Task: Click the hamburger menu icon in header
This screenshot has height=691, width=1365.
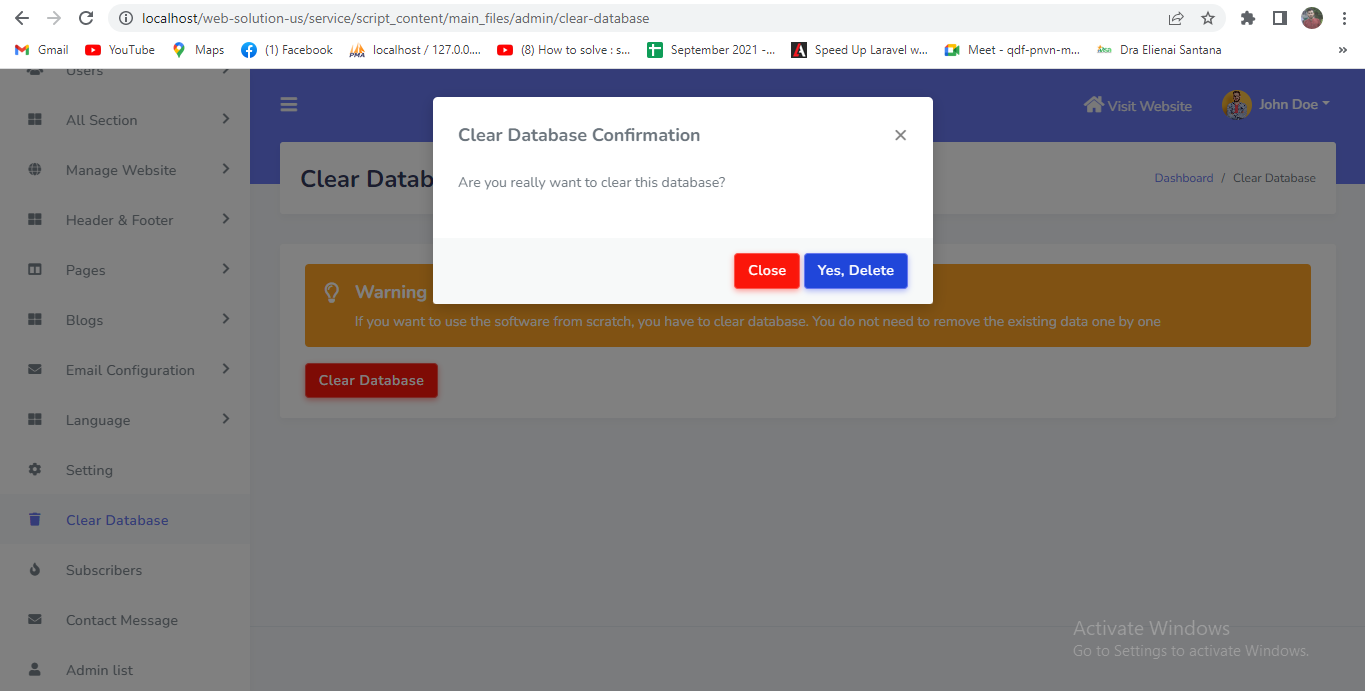Action: click(x=289, y=105)
